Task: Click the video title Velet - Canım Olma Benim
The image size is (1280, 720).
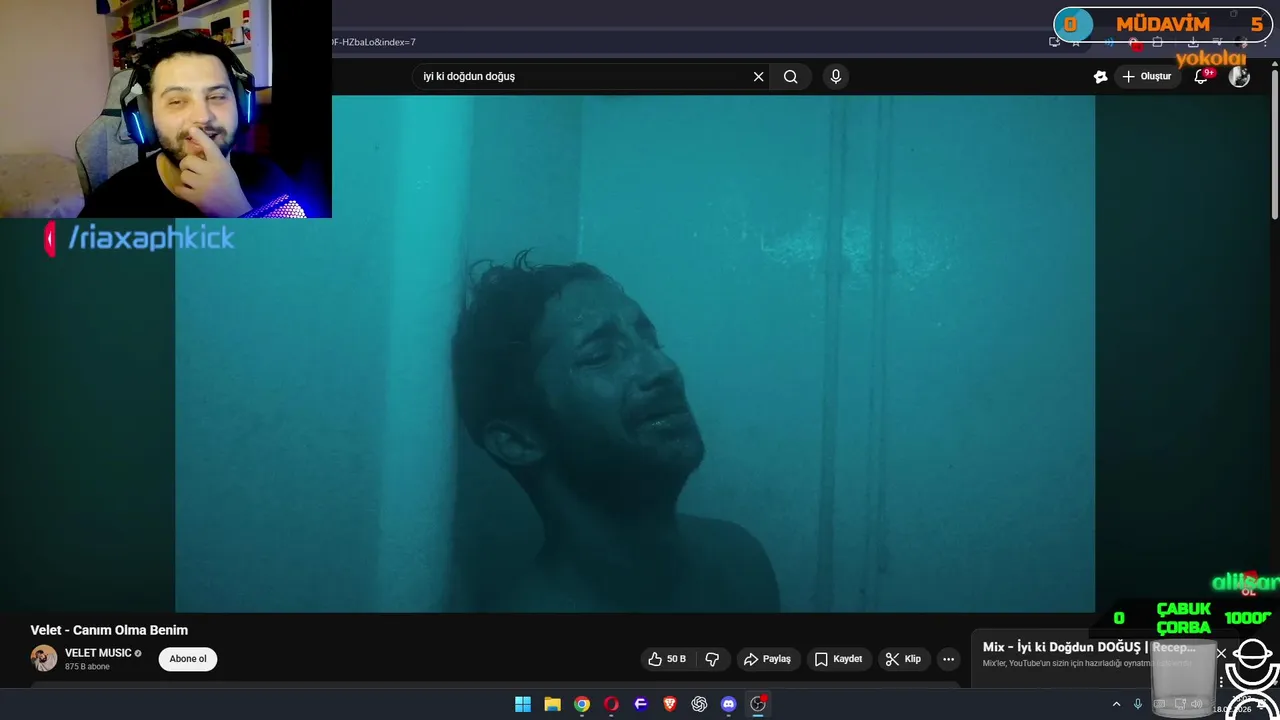Action: (x=109, y=630)
